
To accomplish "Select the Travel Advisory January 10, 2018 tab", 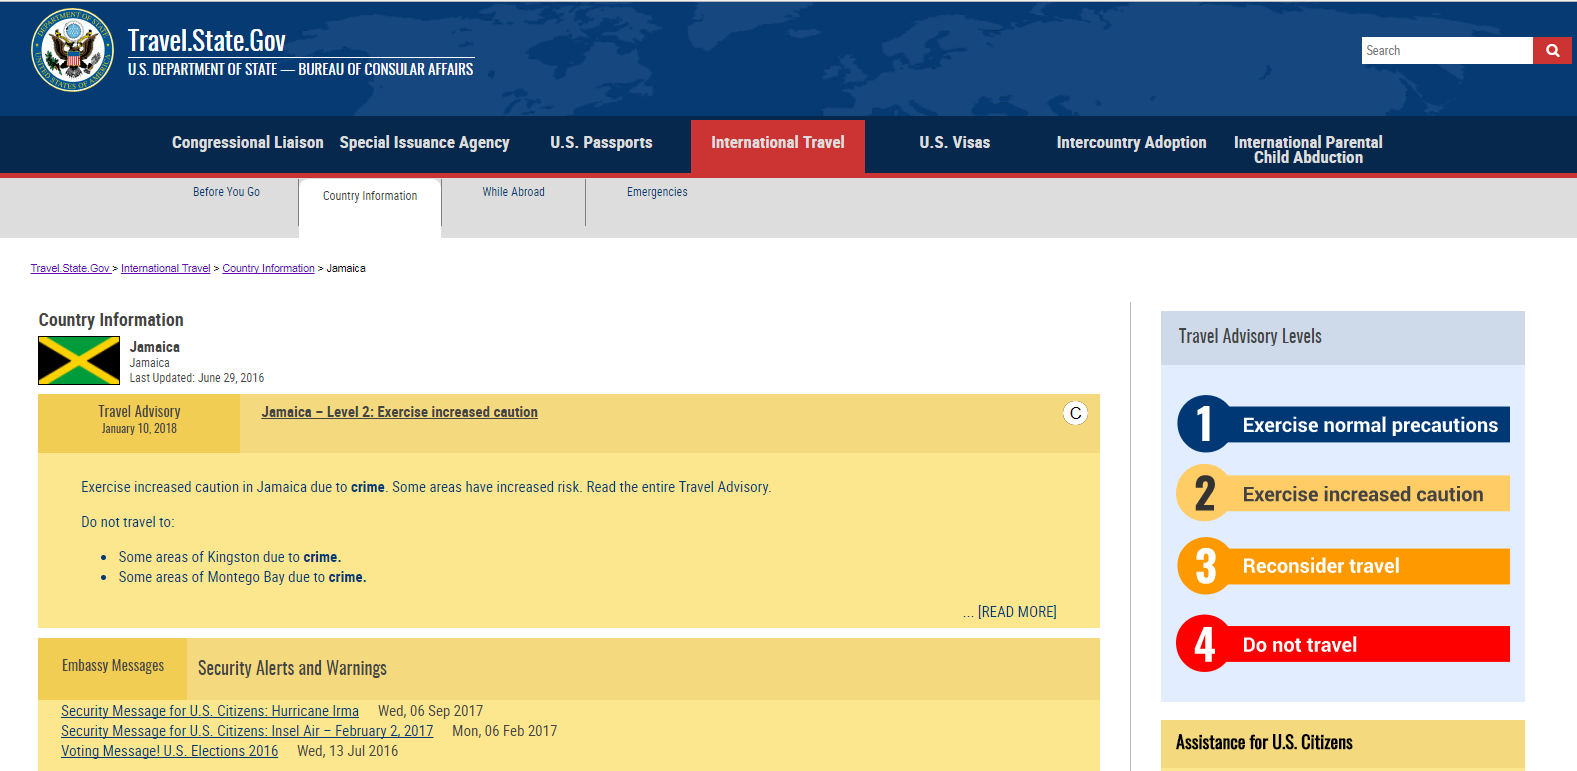I will coord(139,423).
